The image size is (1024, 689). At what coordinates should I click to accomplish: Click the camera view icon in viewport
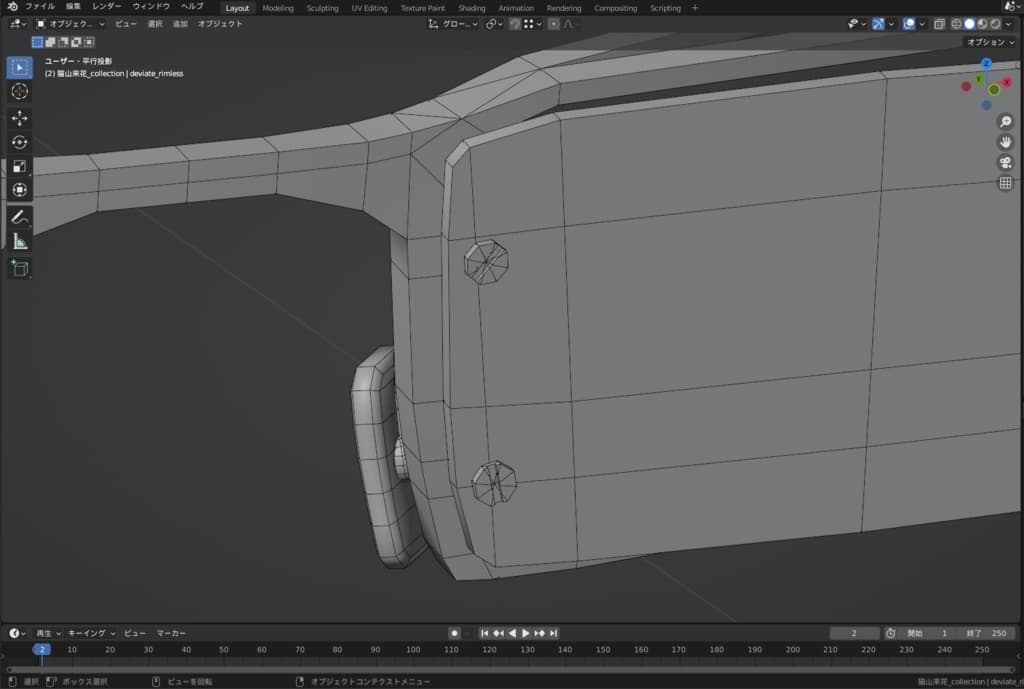(x=1005, y=162)
